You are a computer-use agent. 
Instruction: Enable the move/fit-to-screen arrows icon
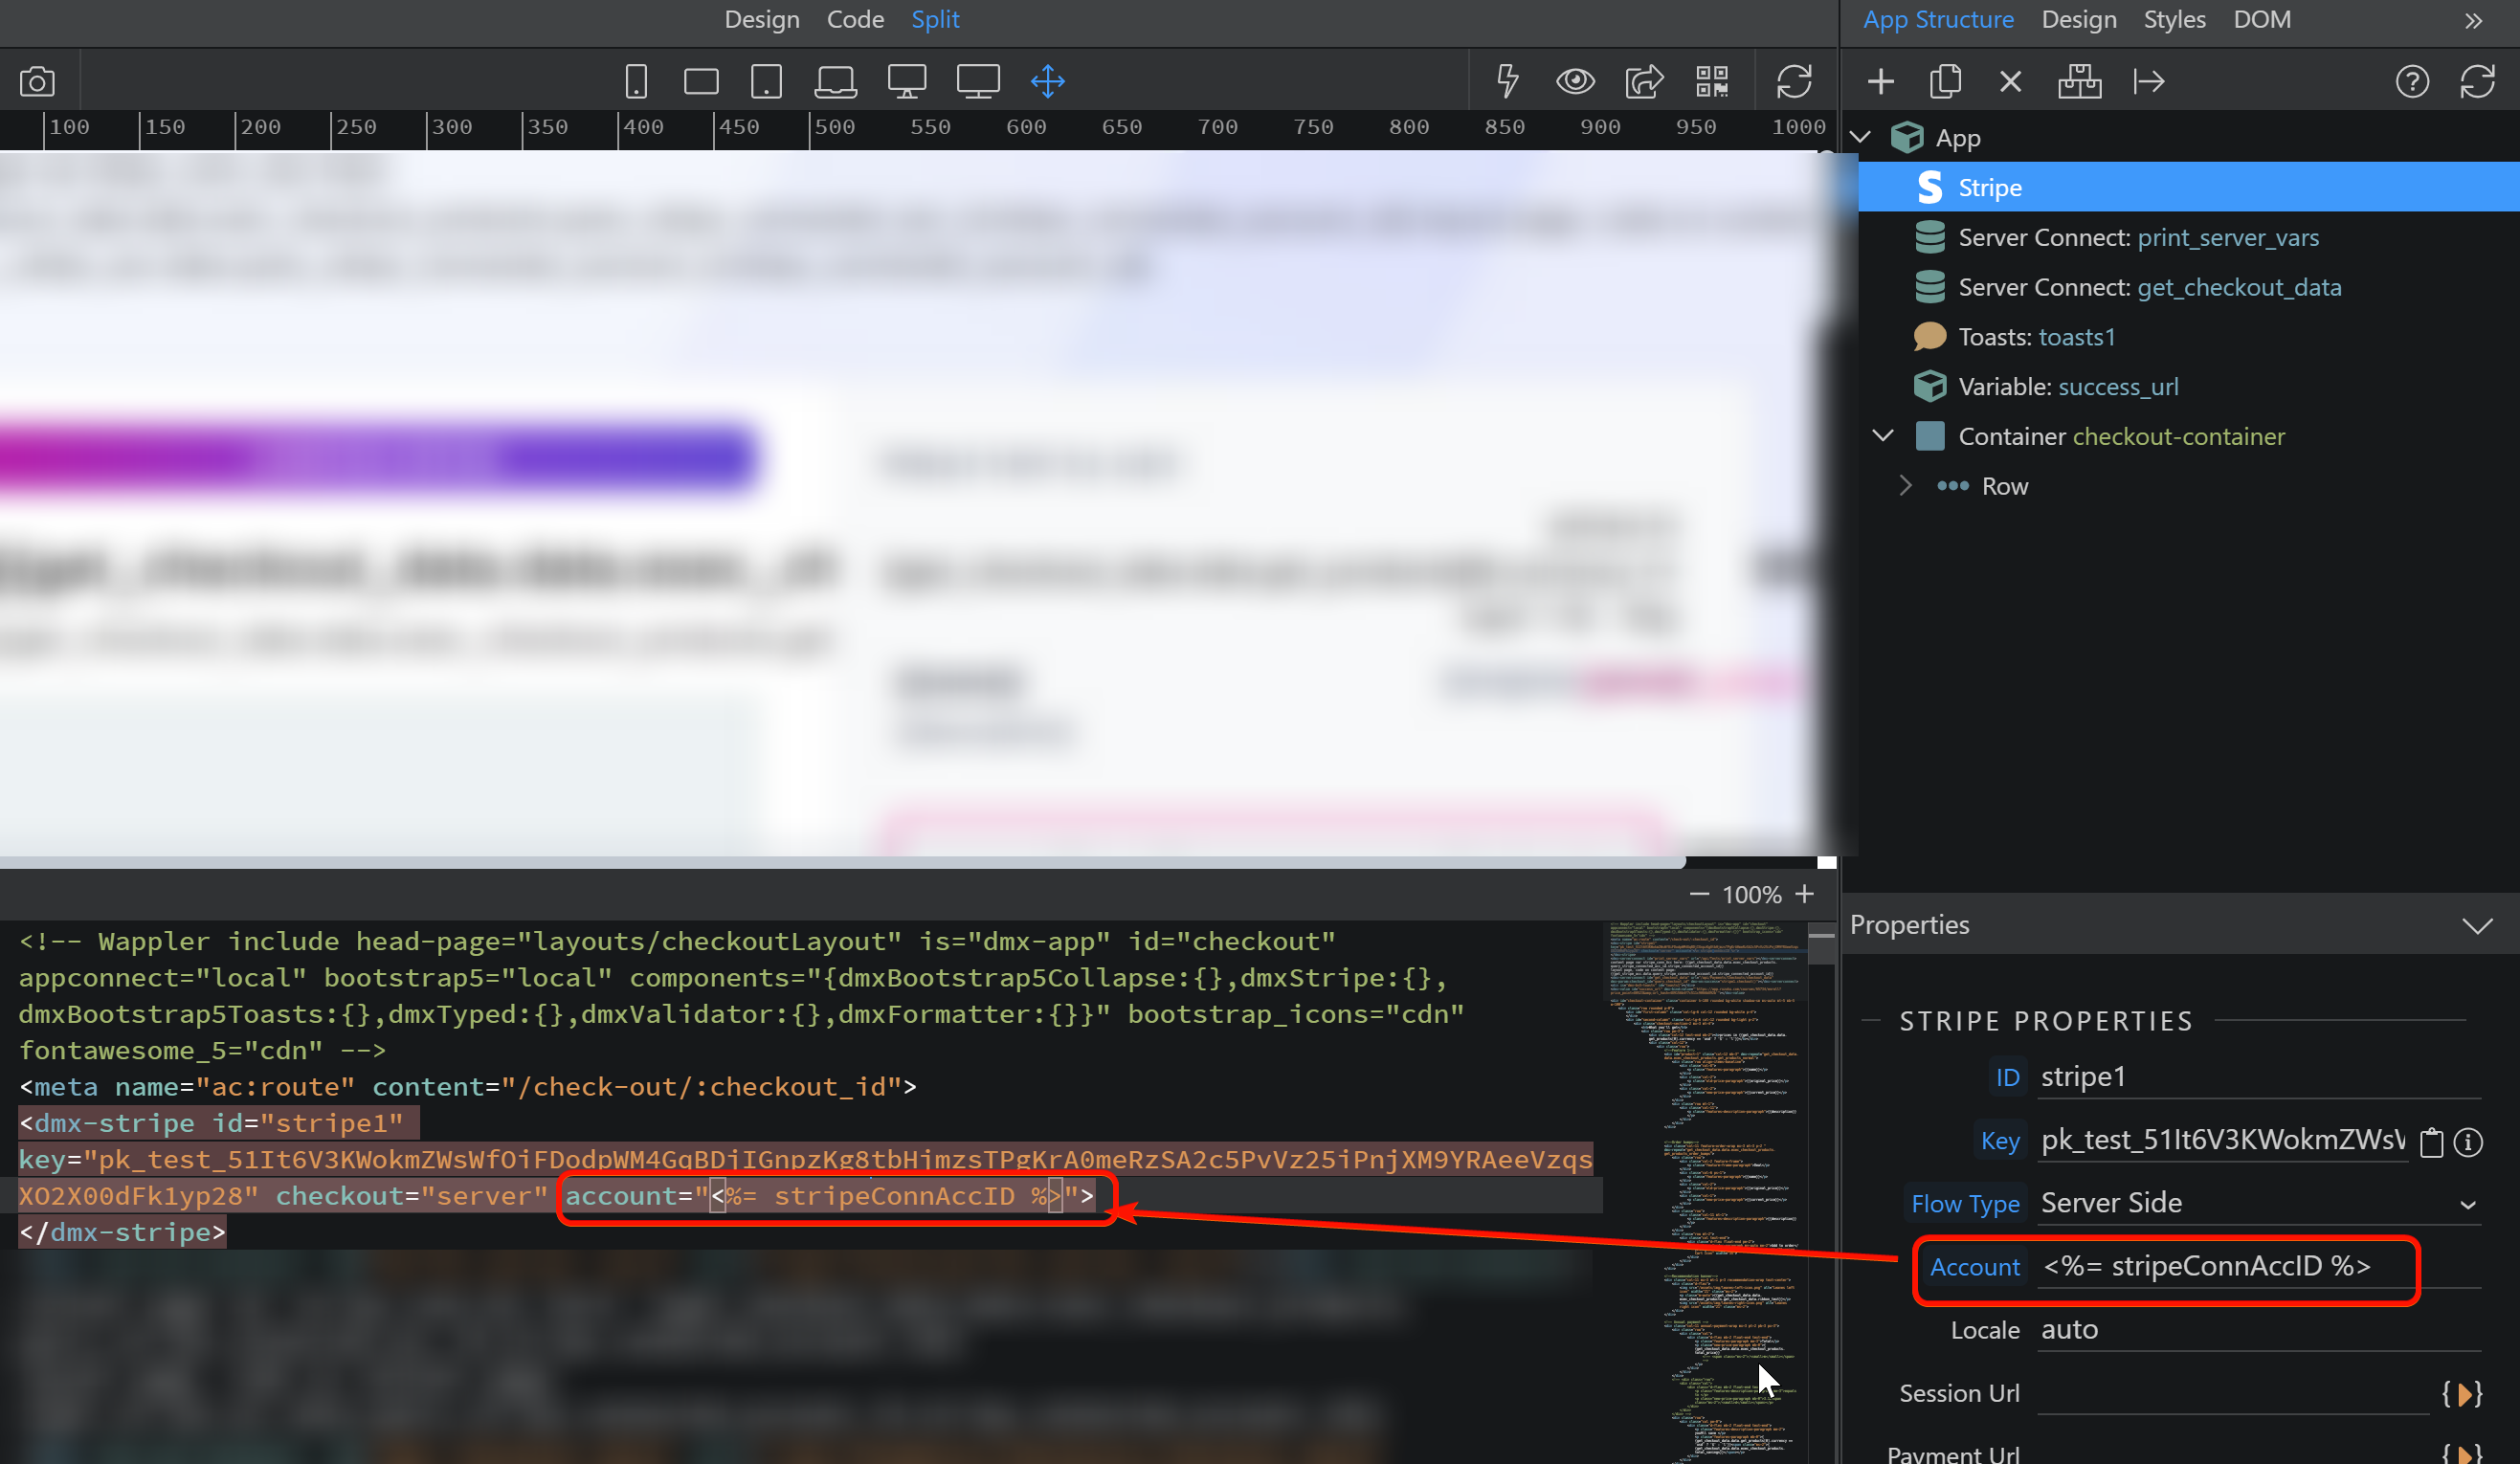tap(1047, 81)
